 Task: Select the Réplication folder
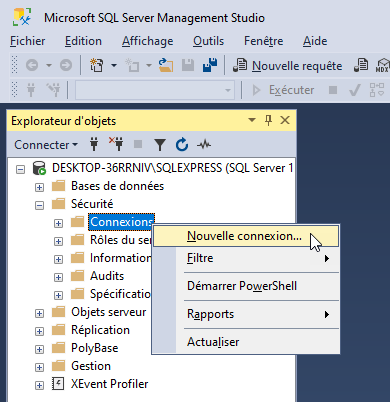tap(100, 330)
